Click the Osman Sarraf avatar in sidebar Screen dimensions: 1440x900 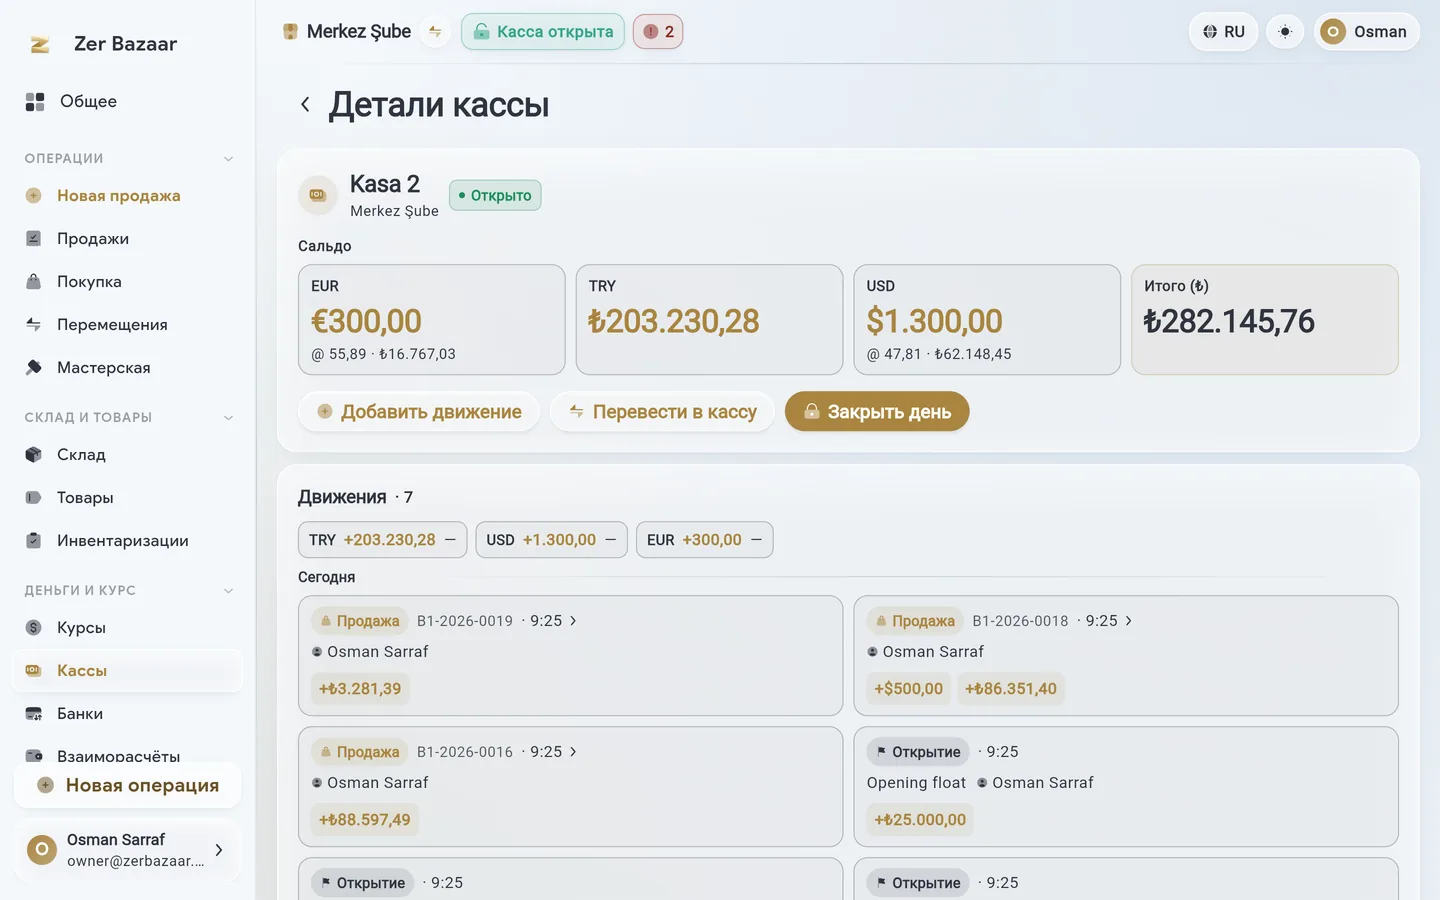tap(42, 850)
